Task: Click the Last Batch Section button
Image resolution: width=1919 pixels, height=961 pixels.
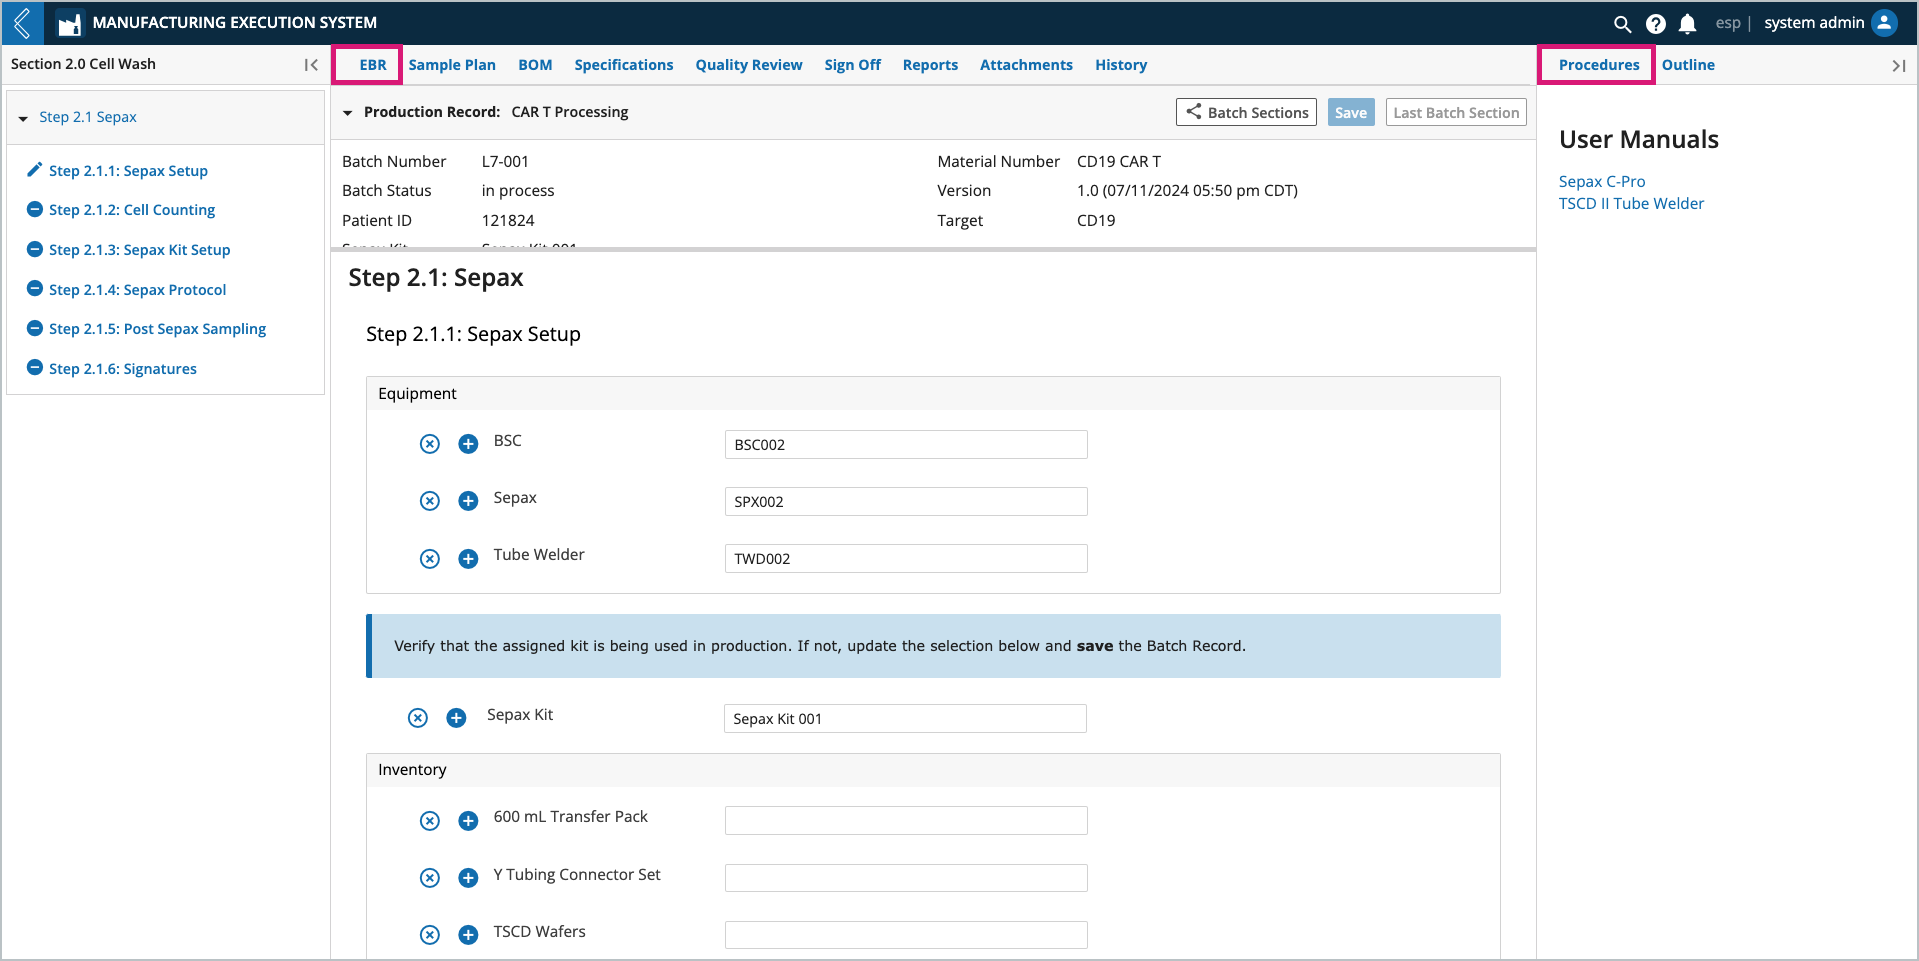Action: click(x=1456, y=112)
